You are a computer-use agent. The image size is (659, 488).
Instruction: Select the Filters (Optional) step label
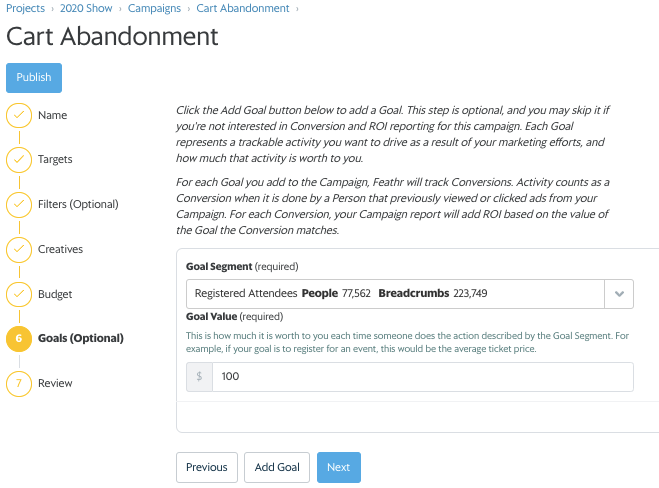point(78,204)
